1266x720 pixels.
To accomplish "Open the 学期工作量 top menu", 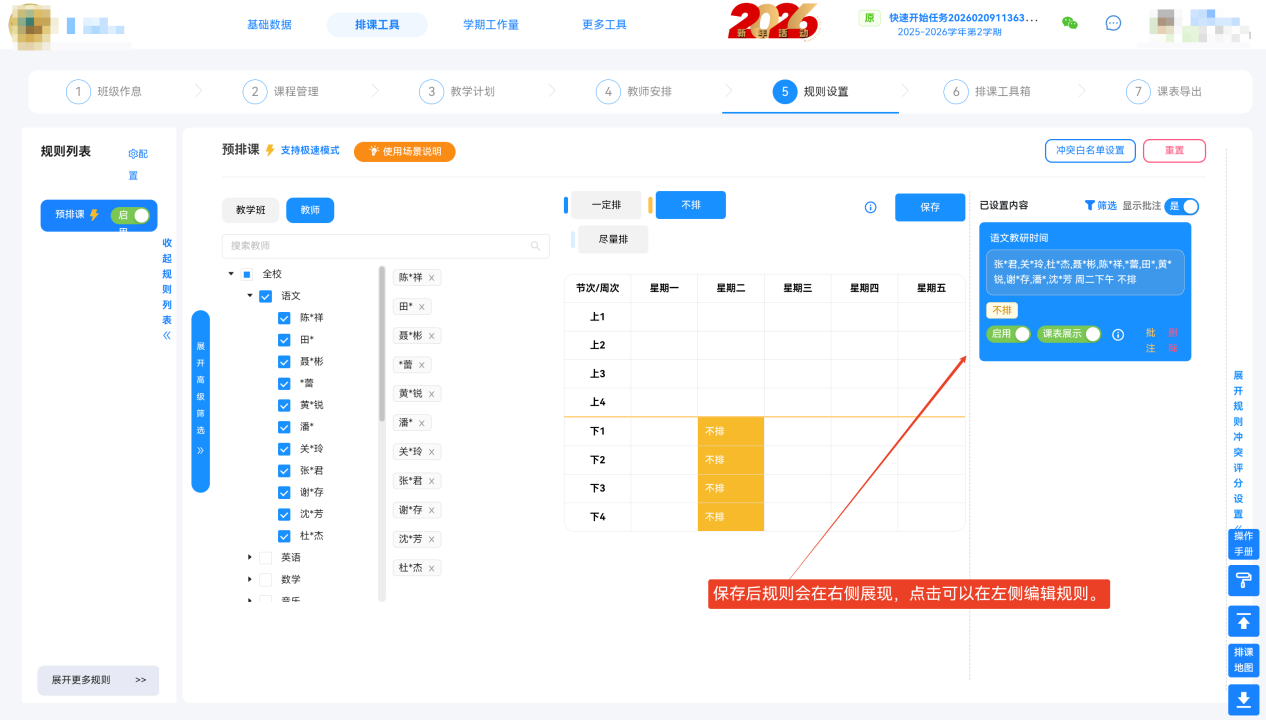I will pyautogui.click(x=491, y=25).
